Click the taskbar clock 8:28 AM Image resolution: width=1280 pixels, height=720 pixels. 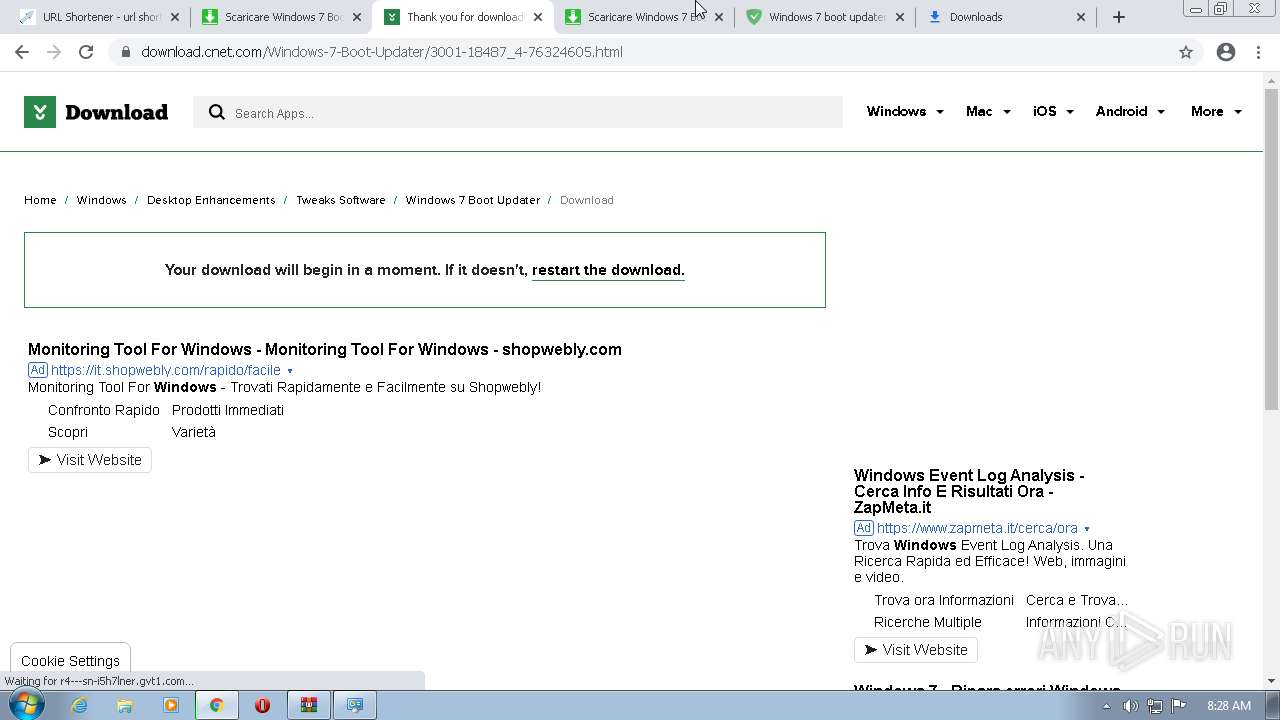click(1229, 706)
